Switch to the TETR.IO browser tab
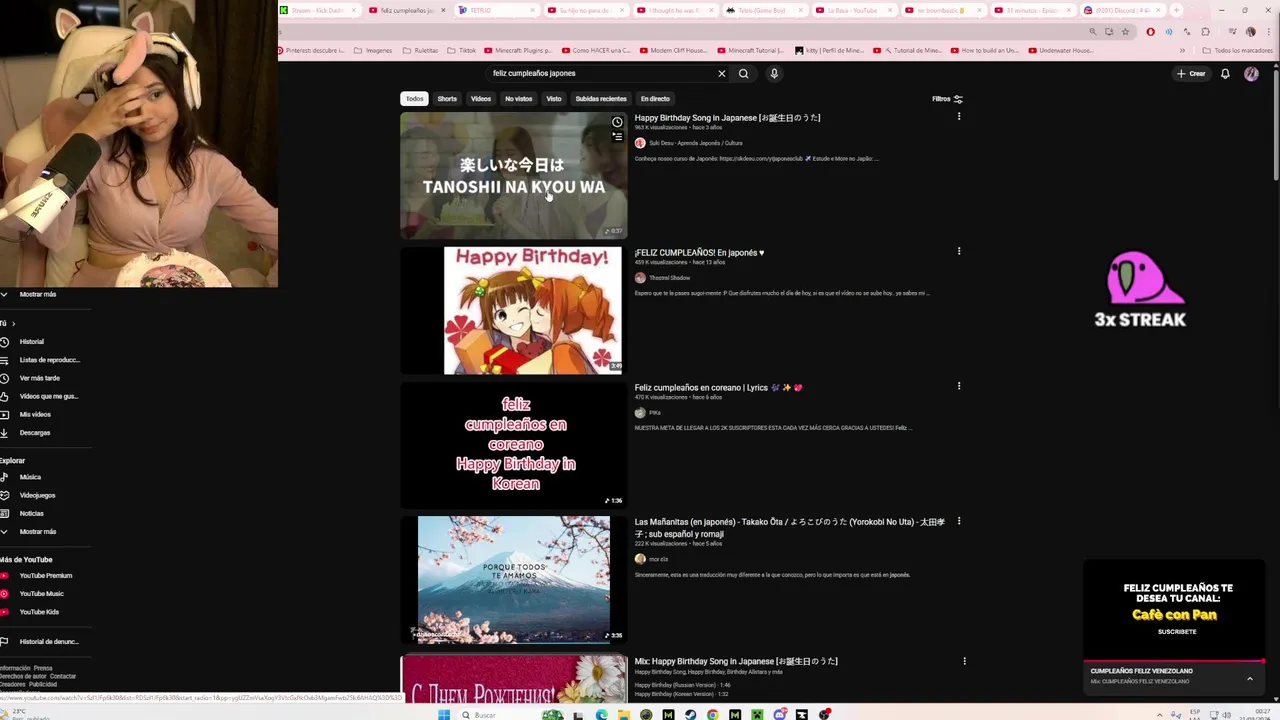Image resolution: width=1280 pixels, height=720 pixels. click(x=496, y=10)
